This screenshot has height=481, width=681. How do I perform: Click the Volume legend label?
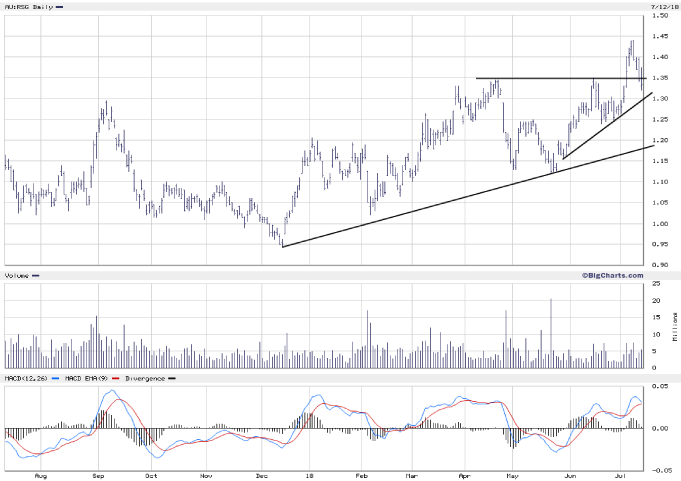point(16,275)
